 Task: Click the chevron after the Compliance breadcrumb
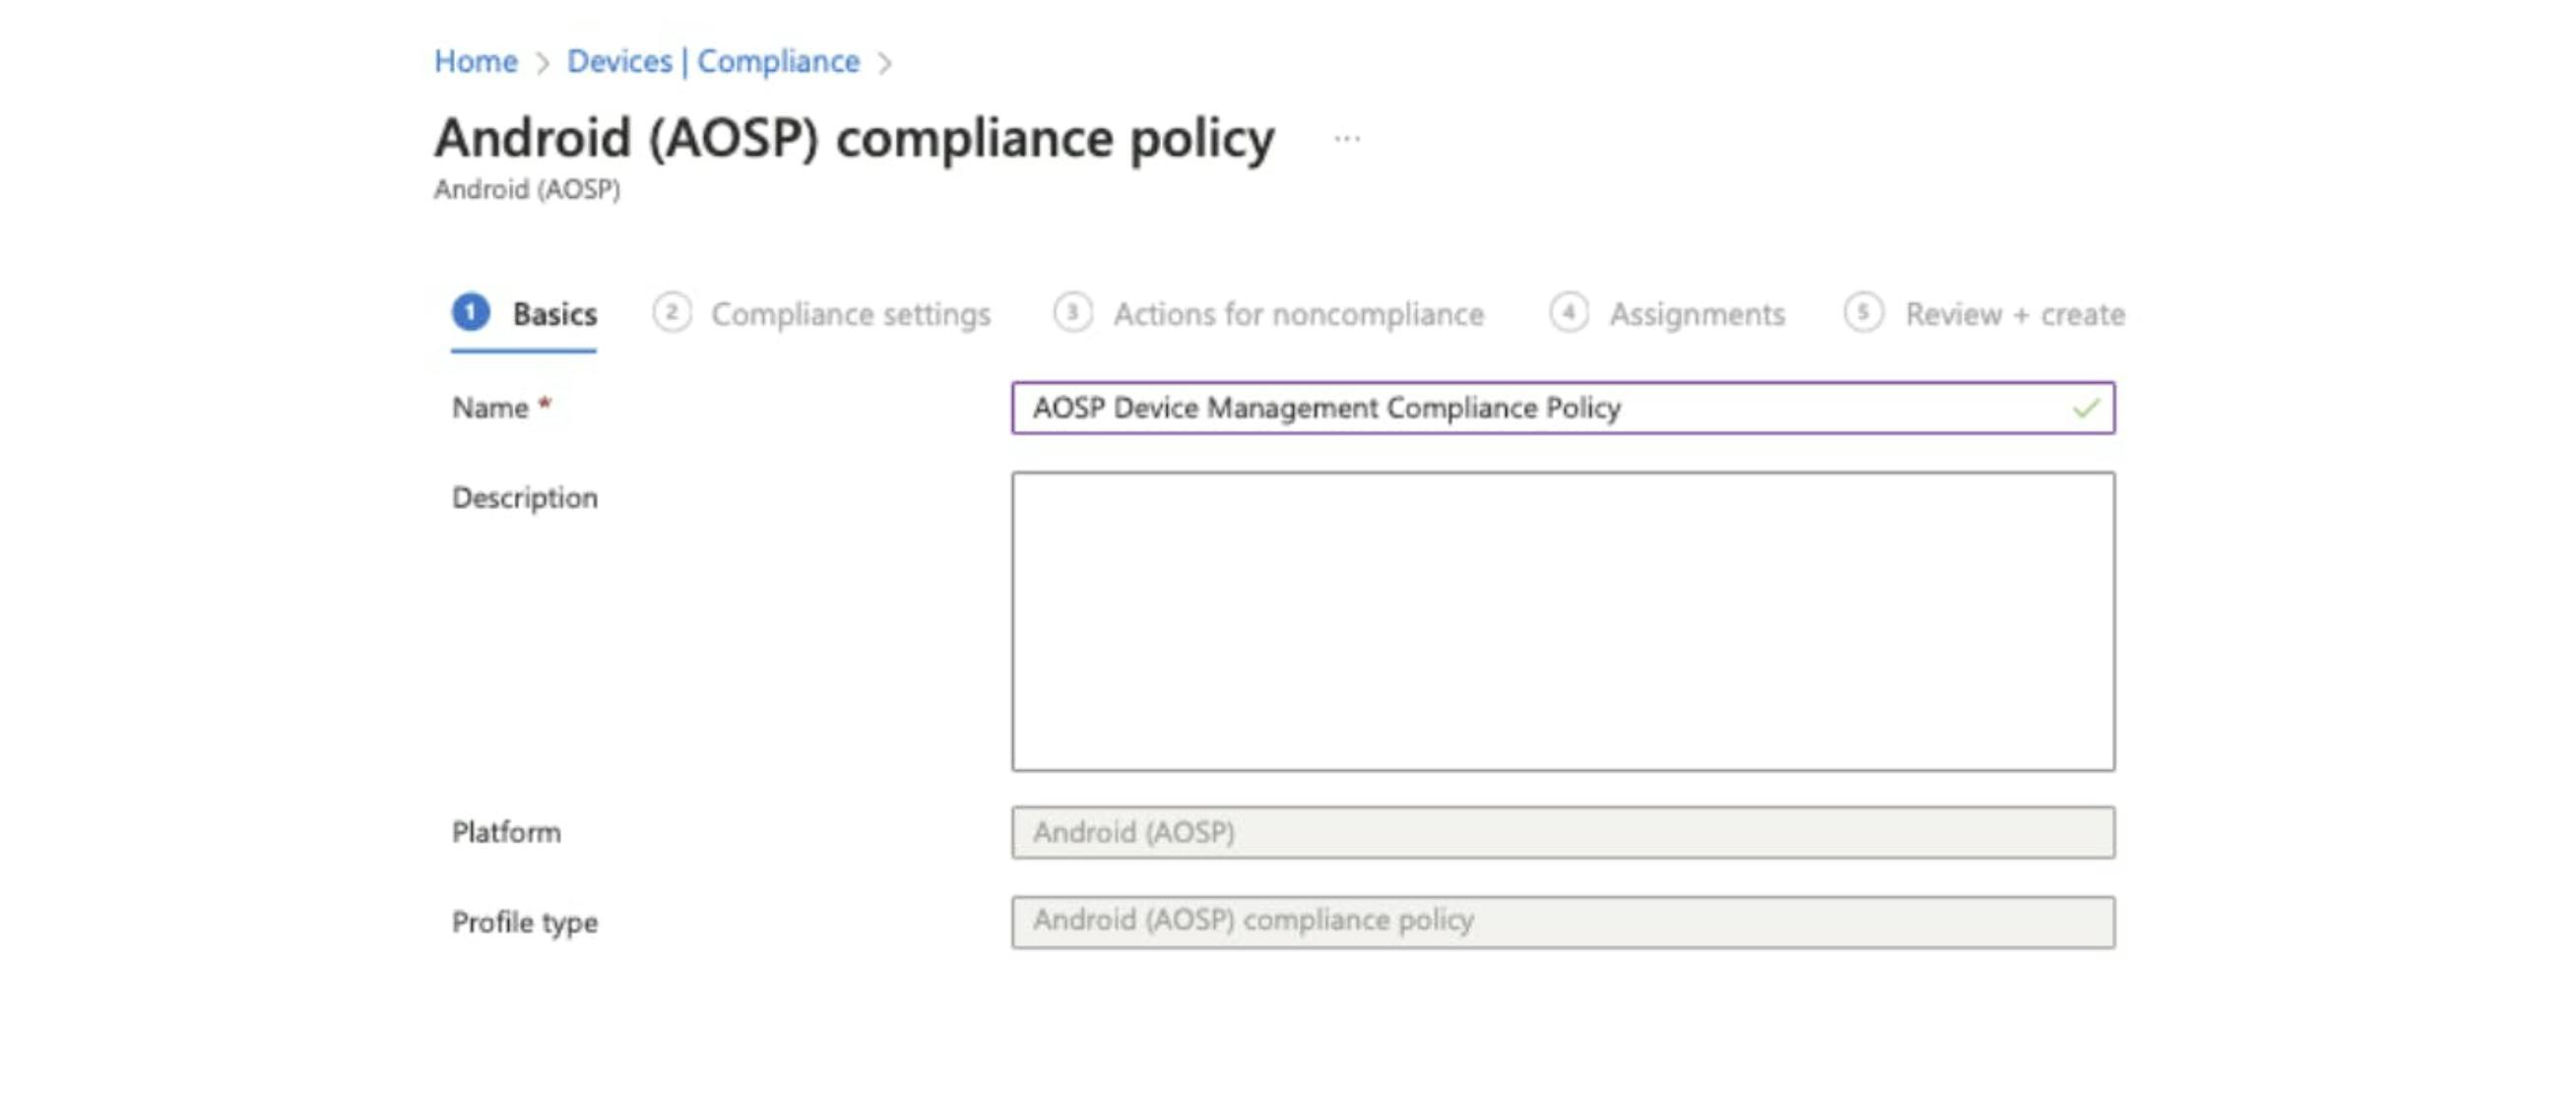pos(884,64)
